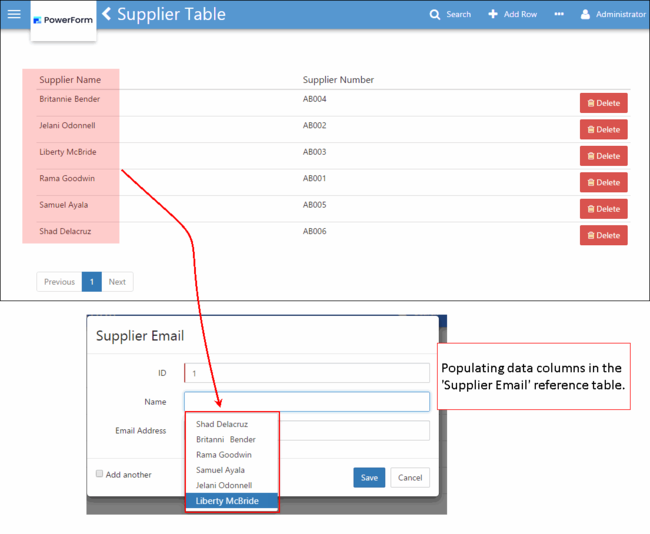Select the Shad Delacruz table cell
This screenshot has width=650, height=534.
(x=65, y=231)
